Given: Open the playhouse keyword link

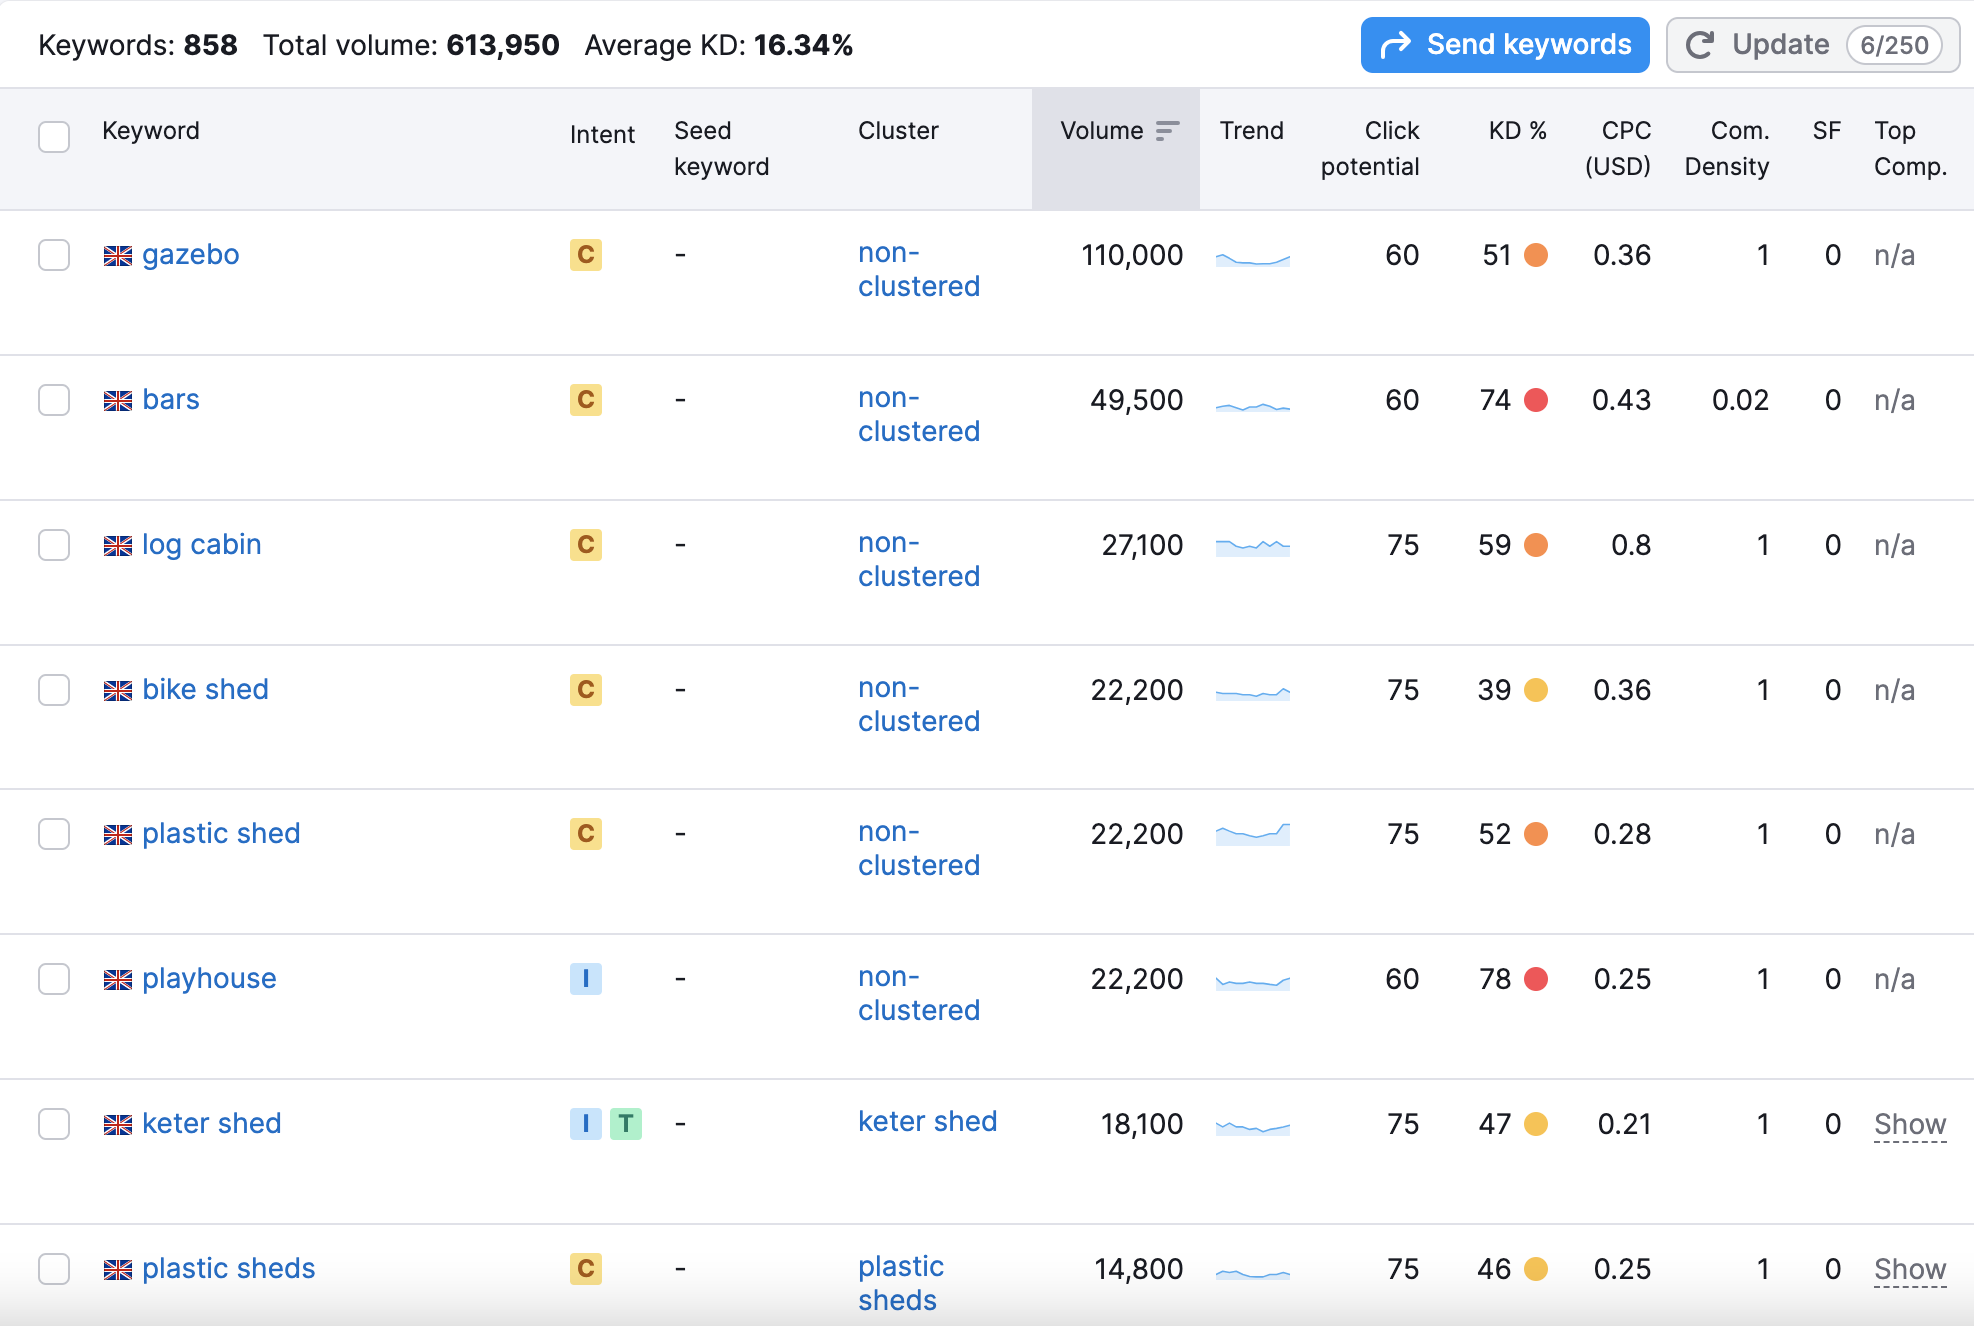Looking at the screenshot, I should (x=209, y=979).
